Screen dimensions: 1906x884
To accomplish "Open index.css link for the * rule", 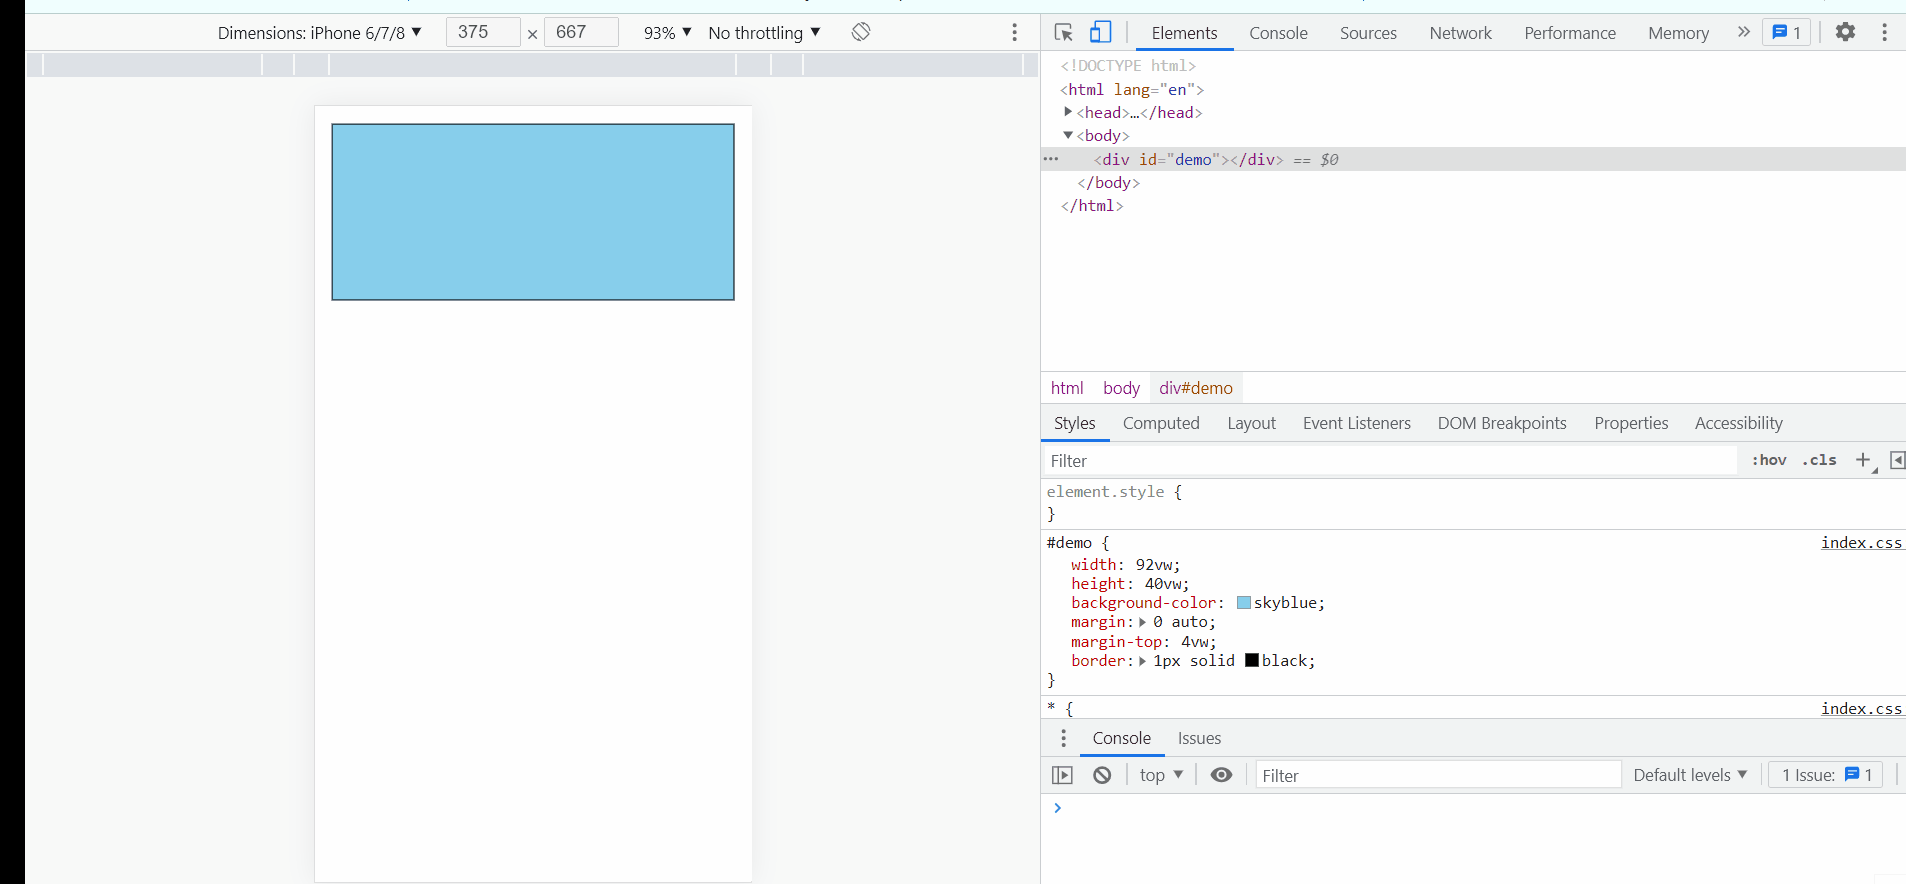I will [1861, 708].
